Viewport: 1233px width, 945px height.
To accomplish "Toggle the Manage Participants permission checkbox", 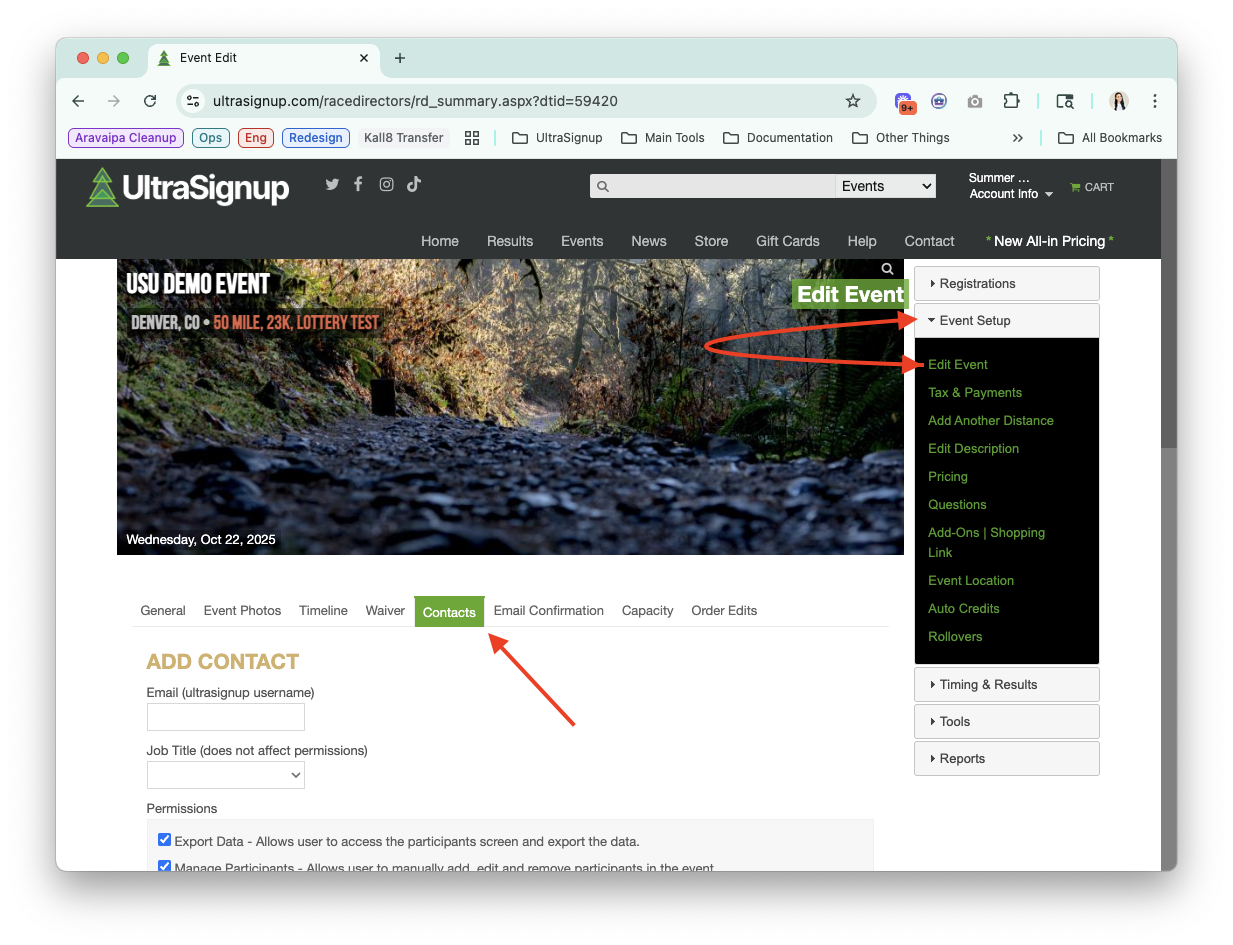I will pyautogui.click(x=165, y=867).
